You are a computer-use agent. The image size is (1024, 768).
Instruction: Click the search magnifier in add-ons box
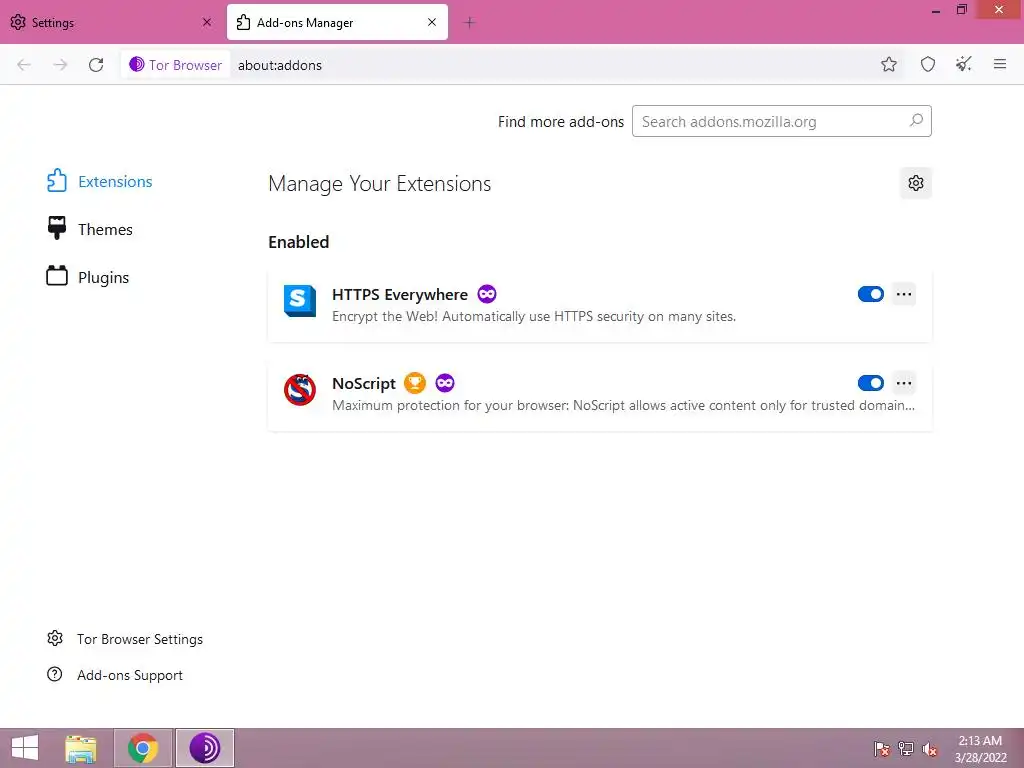(916, 121)
